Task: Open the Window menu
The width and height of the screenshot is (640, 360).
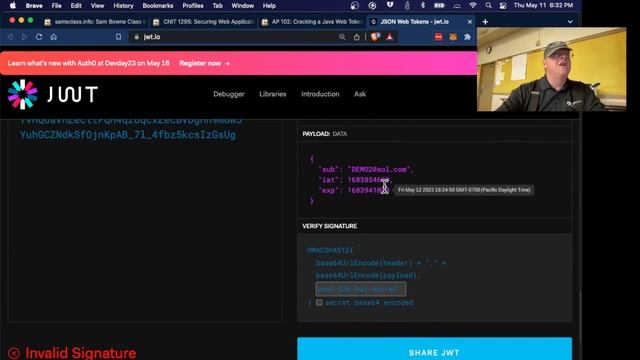Action: [242, 6]
